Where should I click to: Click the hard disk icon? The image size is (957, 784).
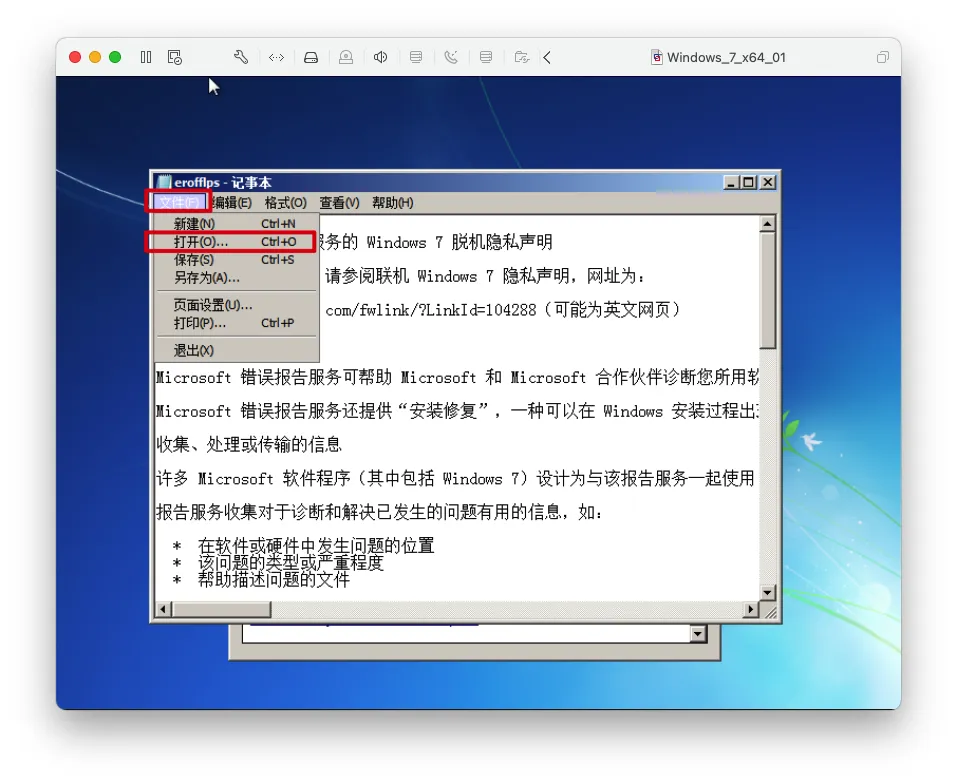311,57
